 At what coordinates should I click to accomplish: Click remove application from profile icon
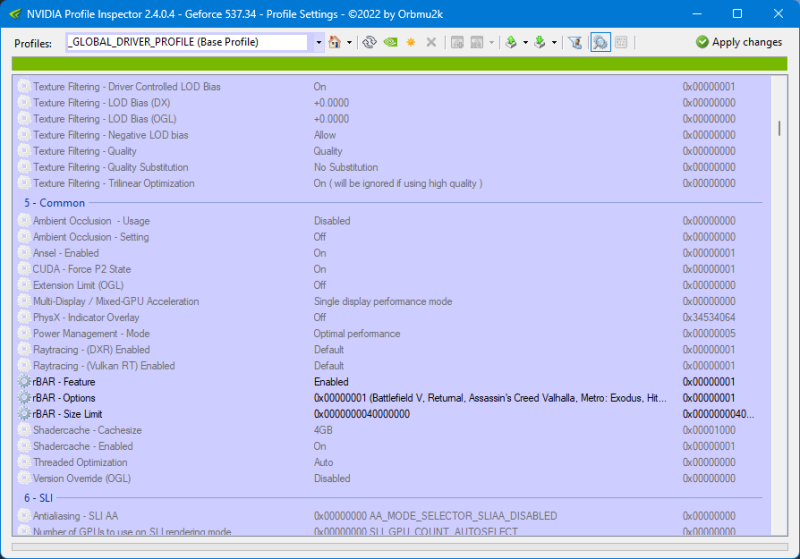pos(477,42)
